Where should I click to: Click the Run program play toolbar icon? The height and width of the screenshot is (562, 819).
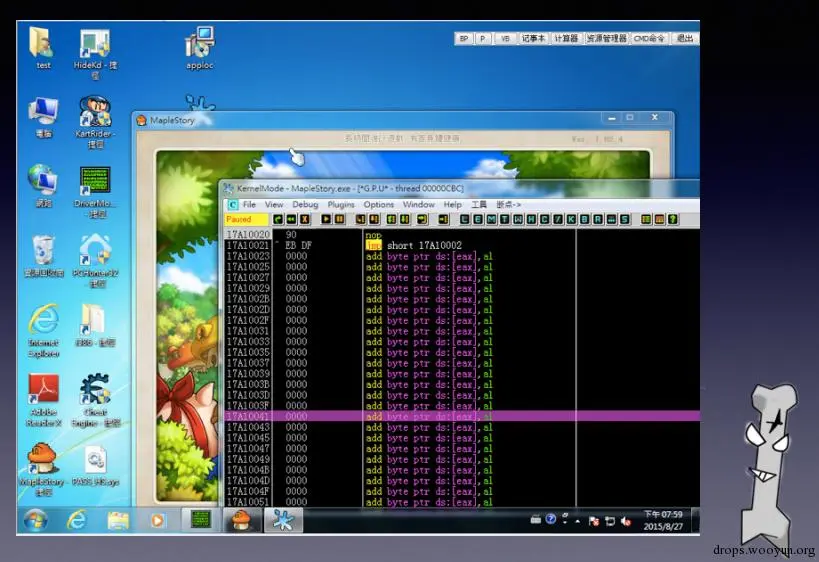(326, 219)
